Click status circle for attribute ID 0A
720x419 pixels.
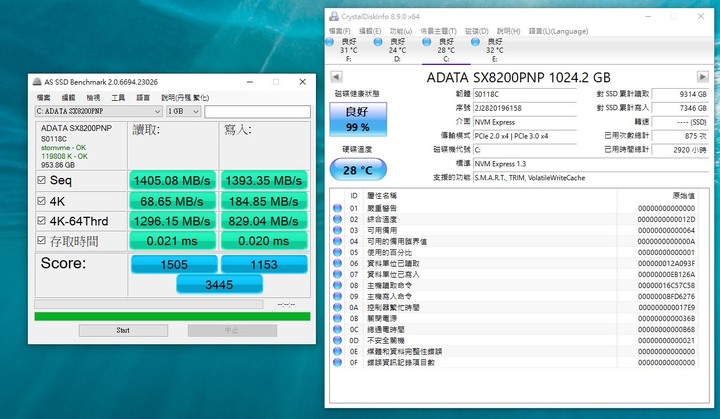pyautogui.click(x=338, y=307)
